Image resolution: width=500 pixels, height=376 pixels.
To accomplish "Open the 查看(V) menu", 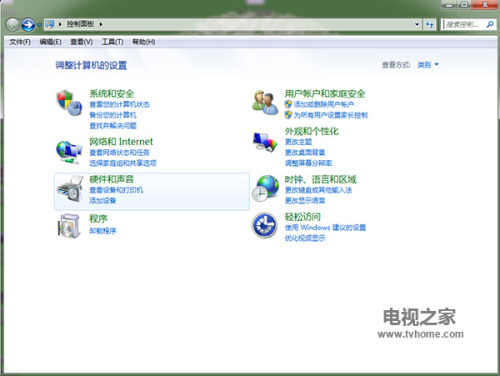I will click(81, 42).
